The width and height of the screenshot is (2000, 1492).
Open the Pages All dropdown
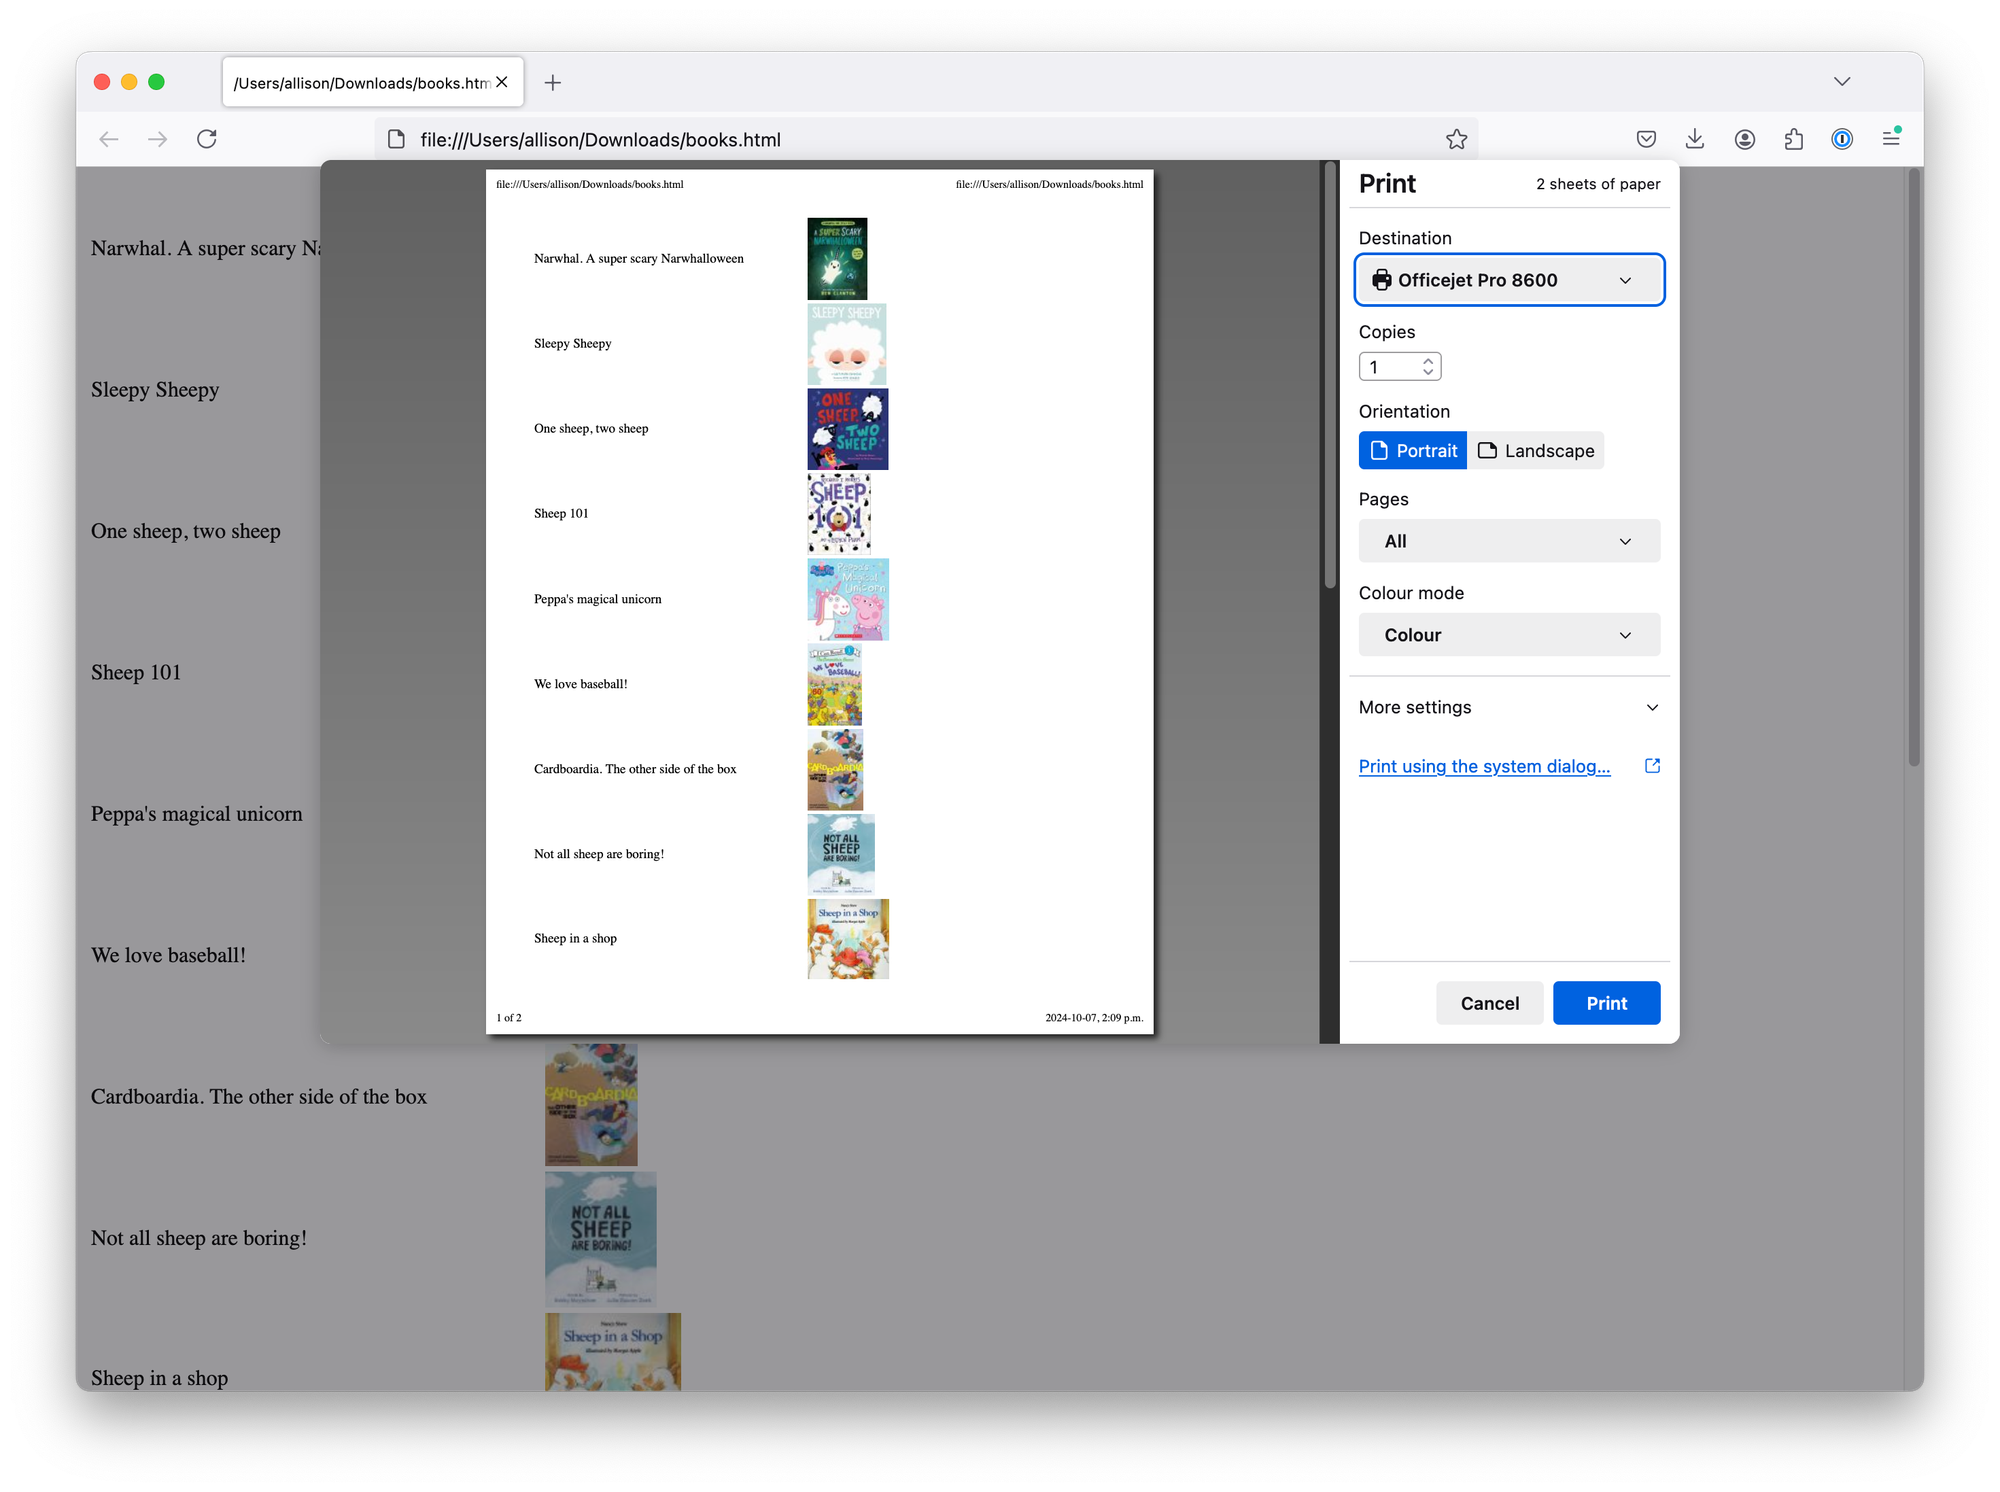[x=1509, y=541]
